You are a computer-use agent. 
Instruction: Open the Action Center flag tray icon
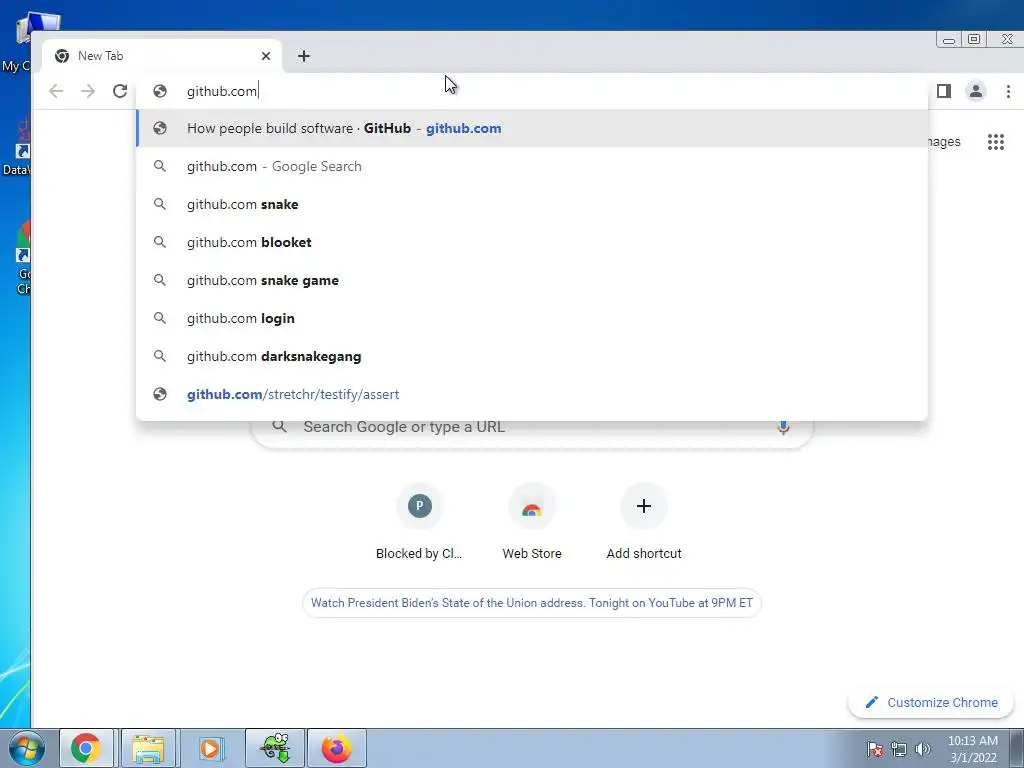[x=875, y=749]
